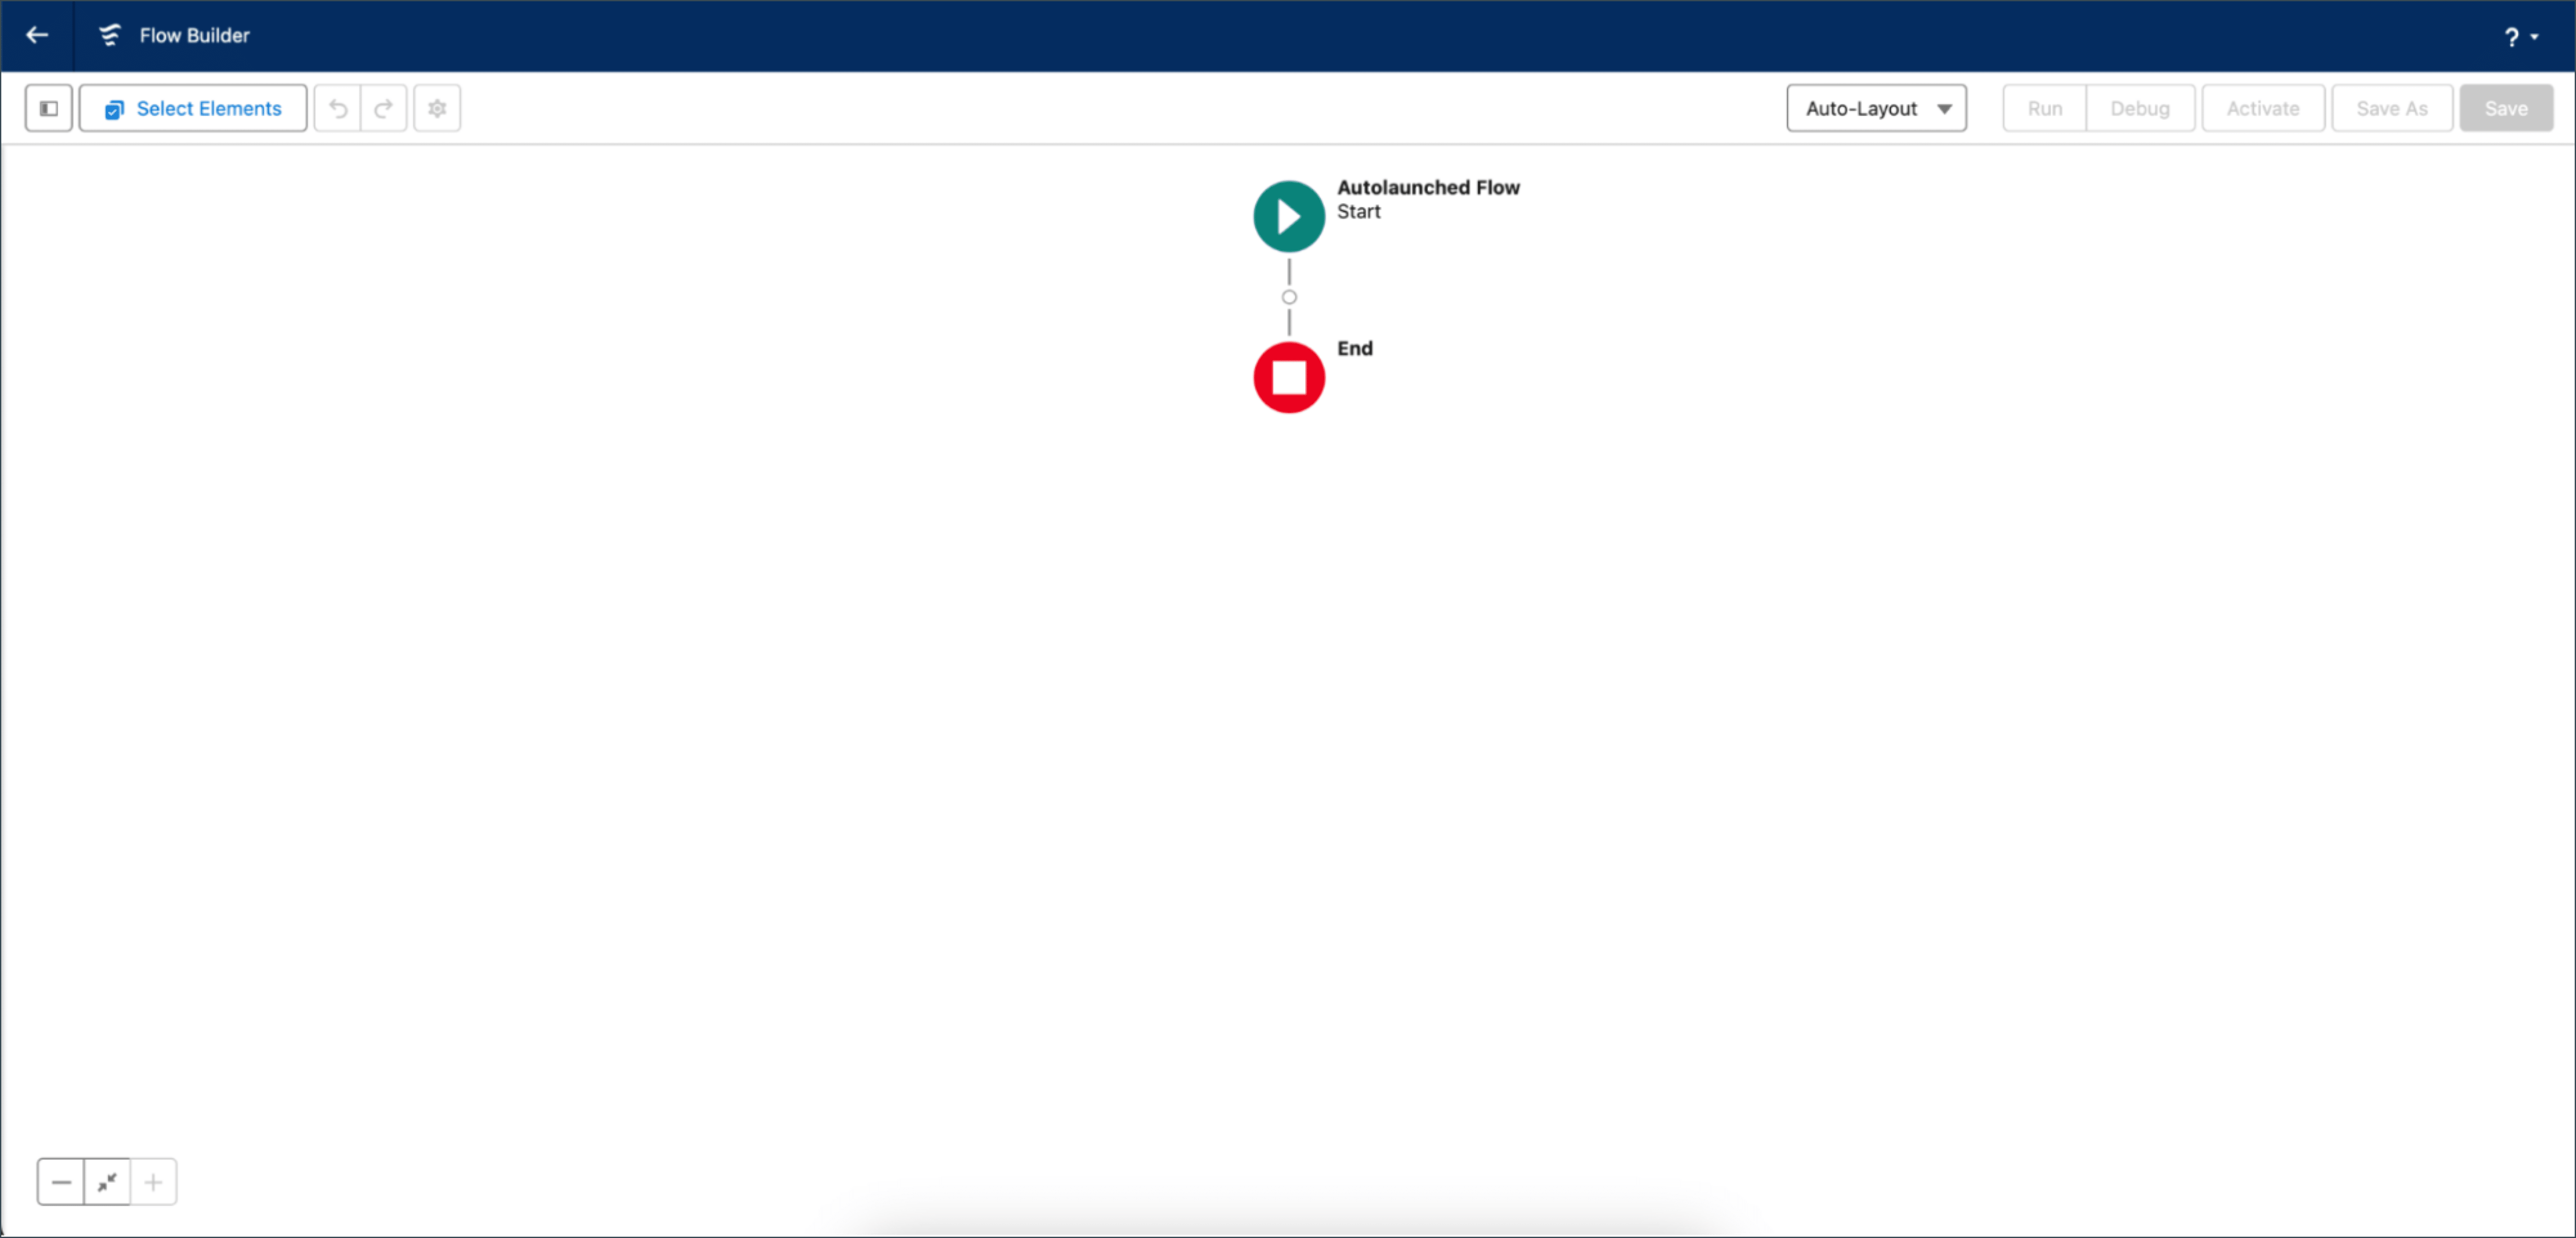Click the Start label under Autolaunched Flow
The image size is (2576, 1238).
pyautogui.click(x=1358, y=211)
